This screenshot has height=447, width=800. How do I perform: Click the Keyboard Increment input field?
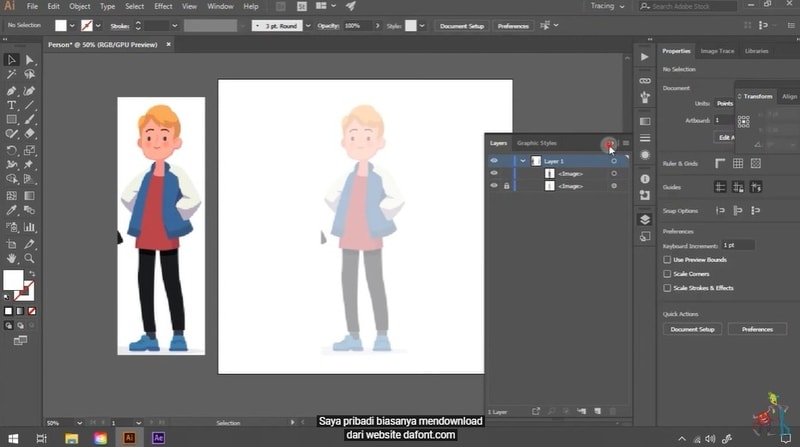tap(740, 245)
